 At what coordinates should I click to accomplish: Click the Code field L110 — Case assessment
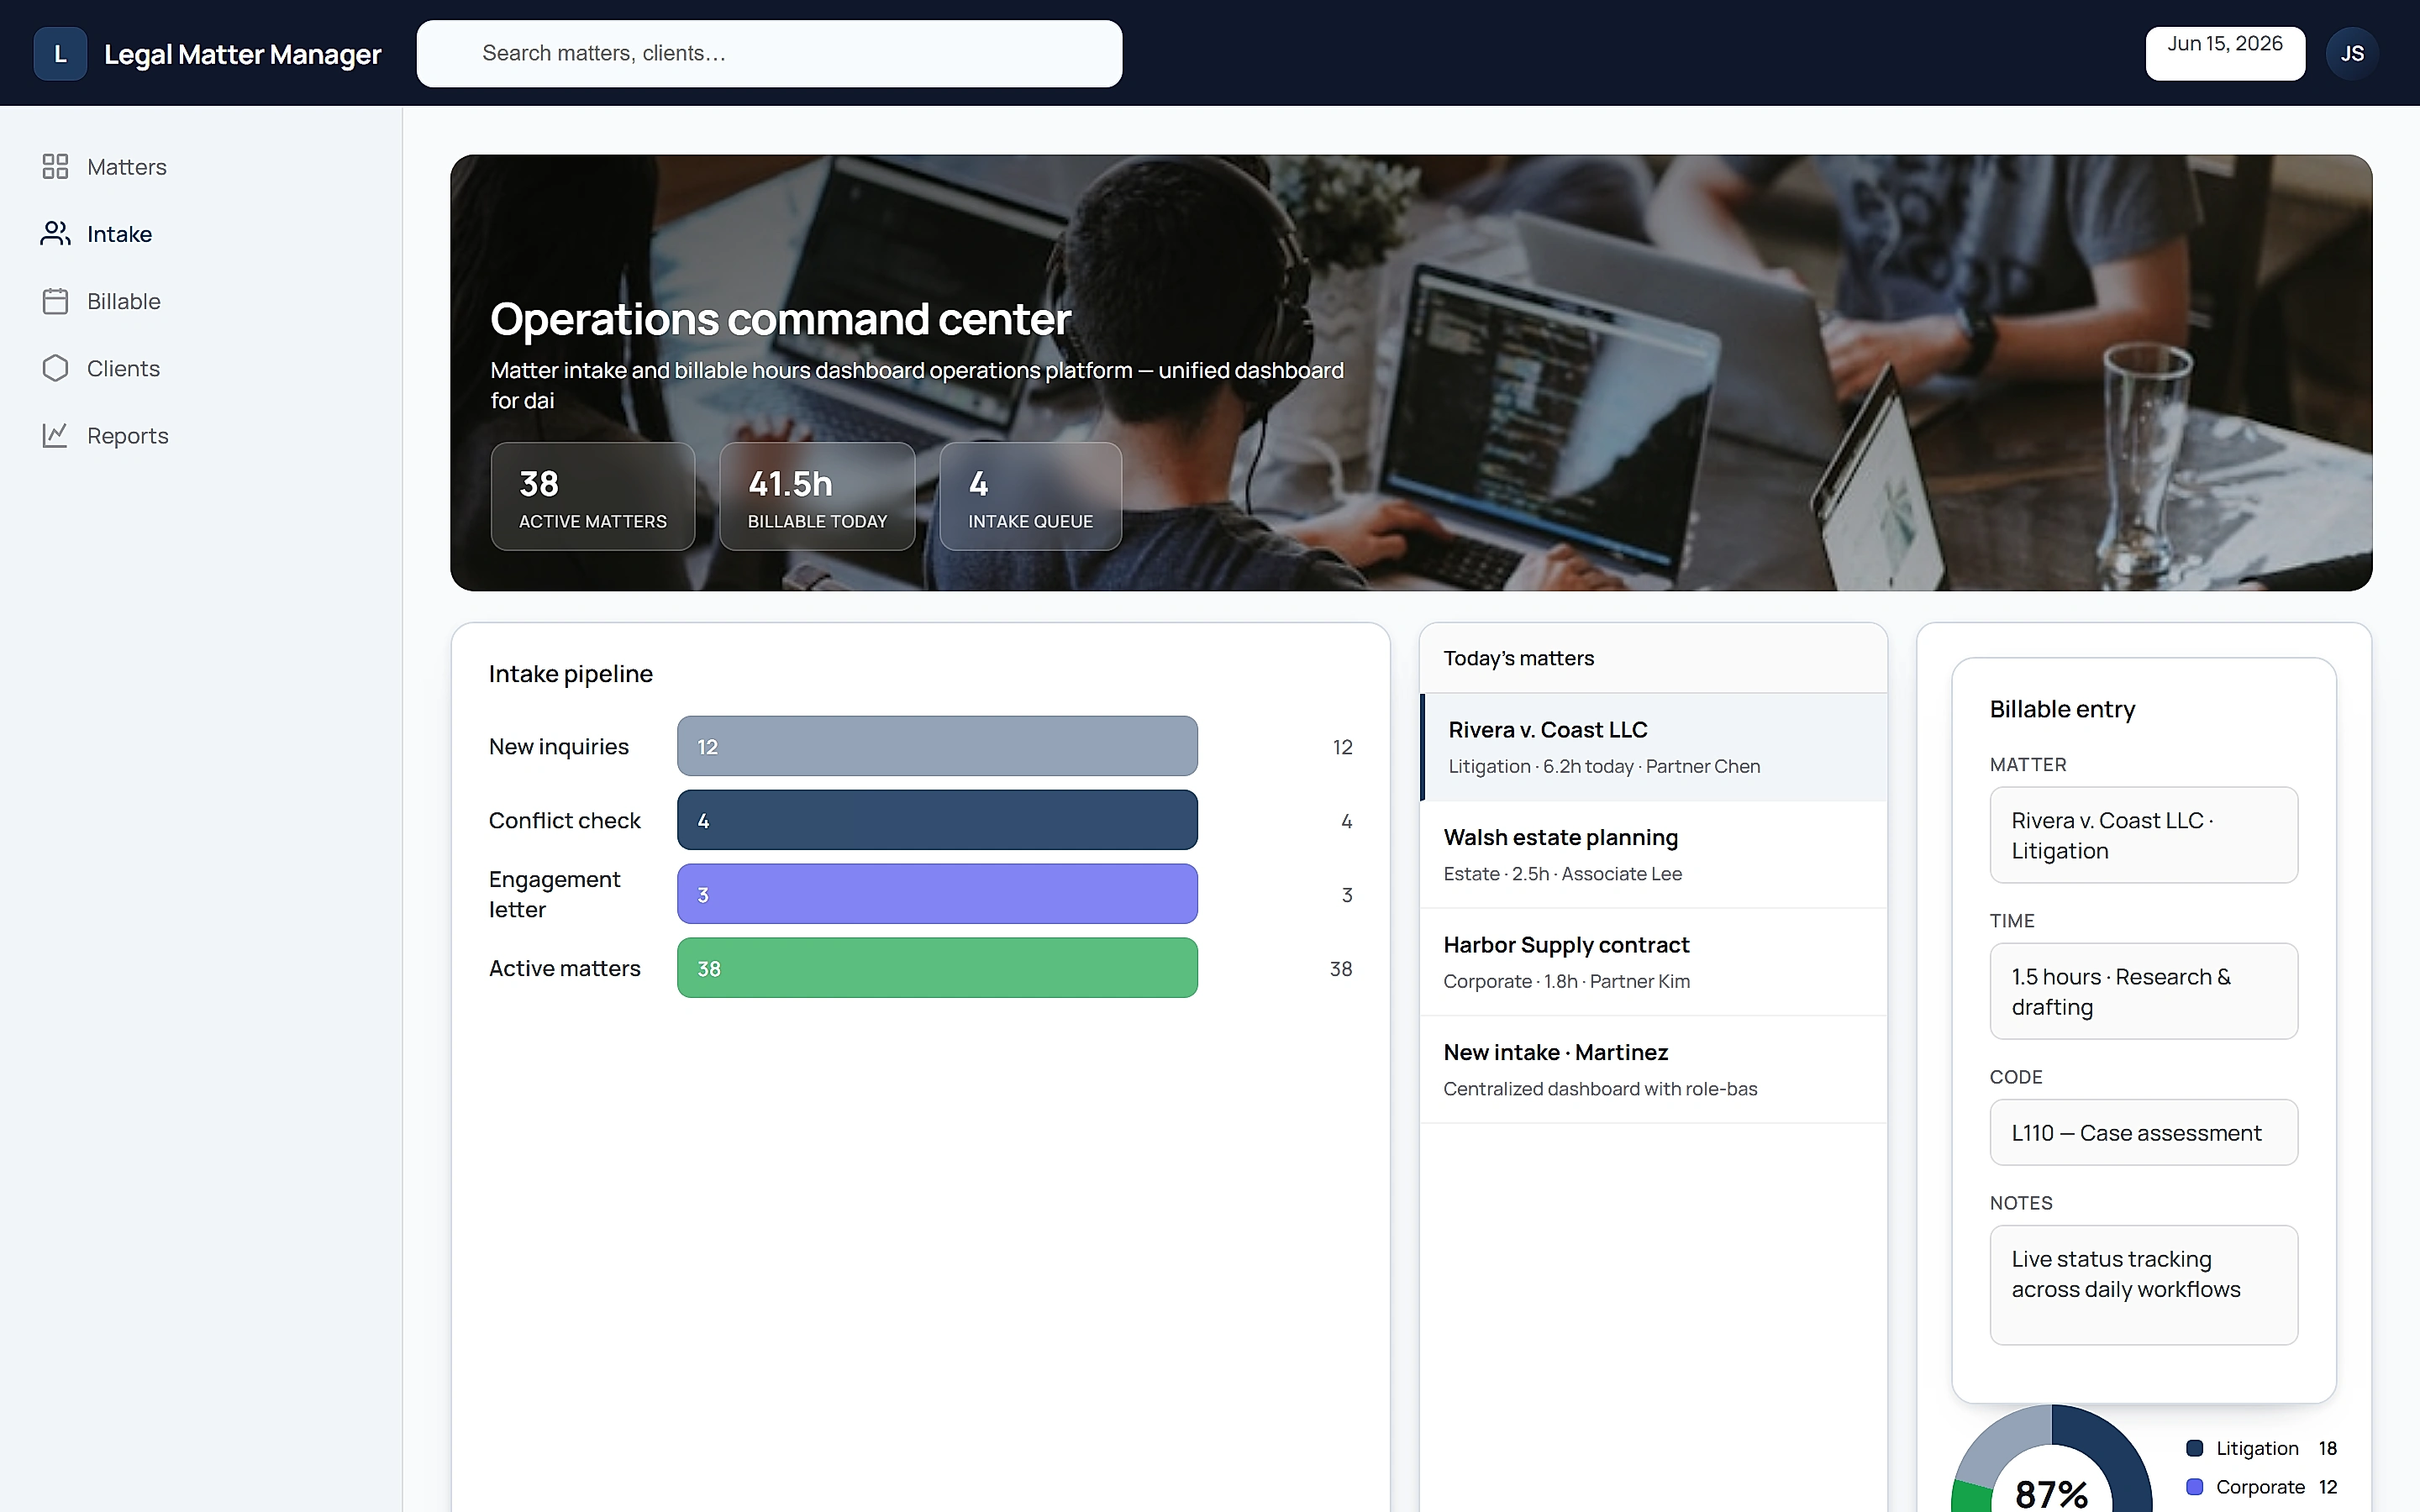2143,1132
